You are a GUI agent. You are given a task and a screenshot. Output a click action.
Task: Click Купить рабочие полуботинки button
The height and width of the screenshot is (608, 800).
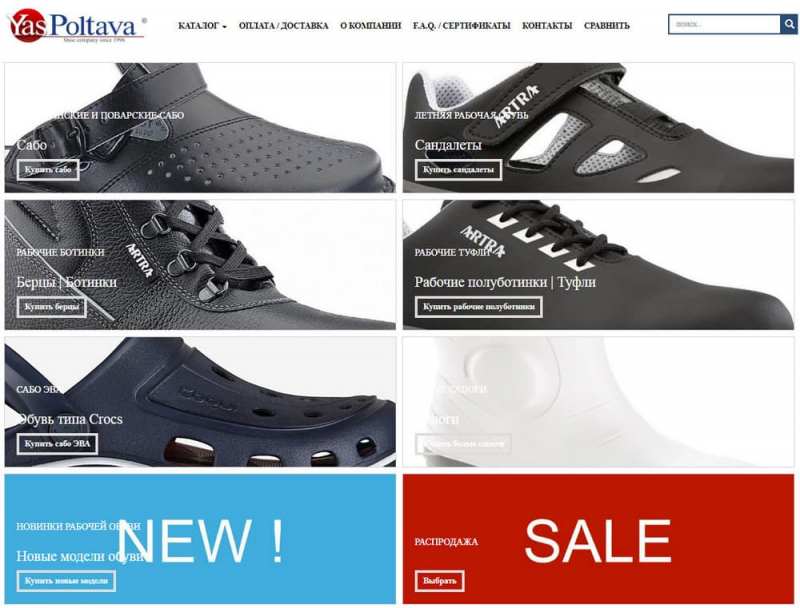tap(479, 307)
